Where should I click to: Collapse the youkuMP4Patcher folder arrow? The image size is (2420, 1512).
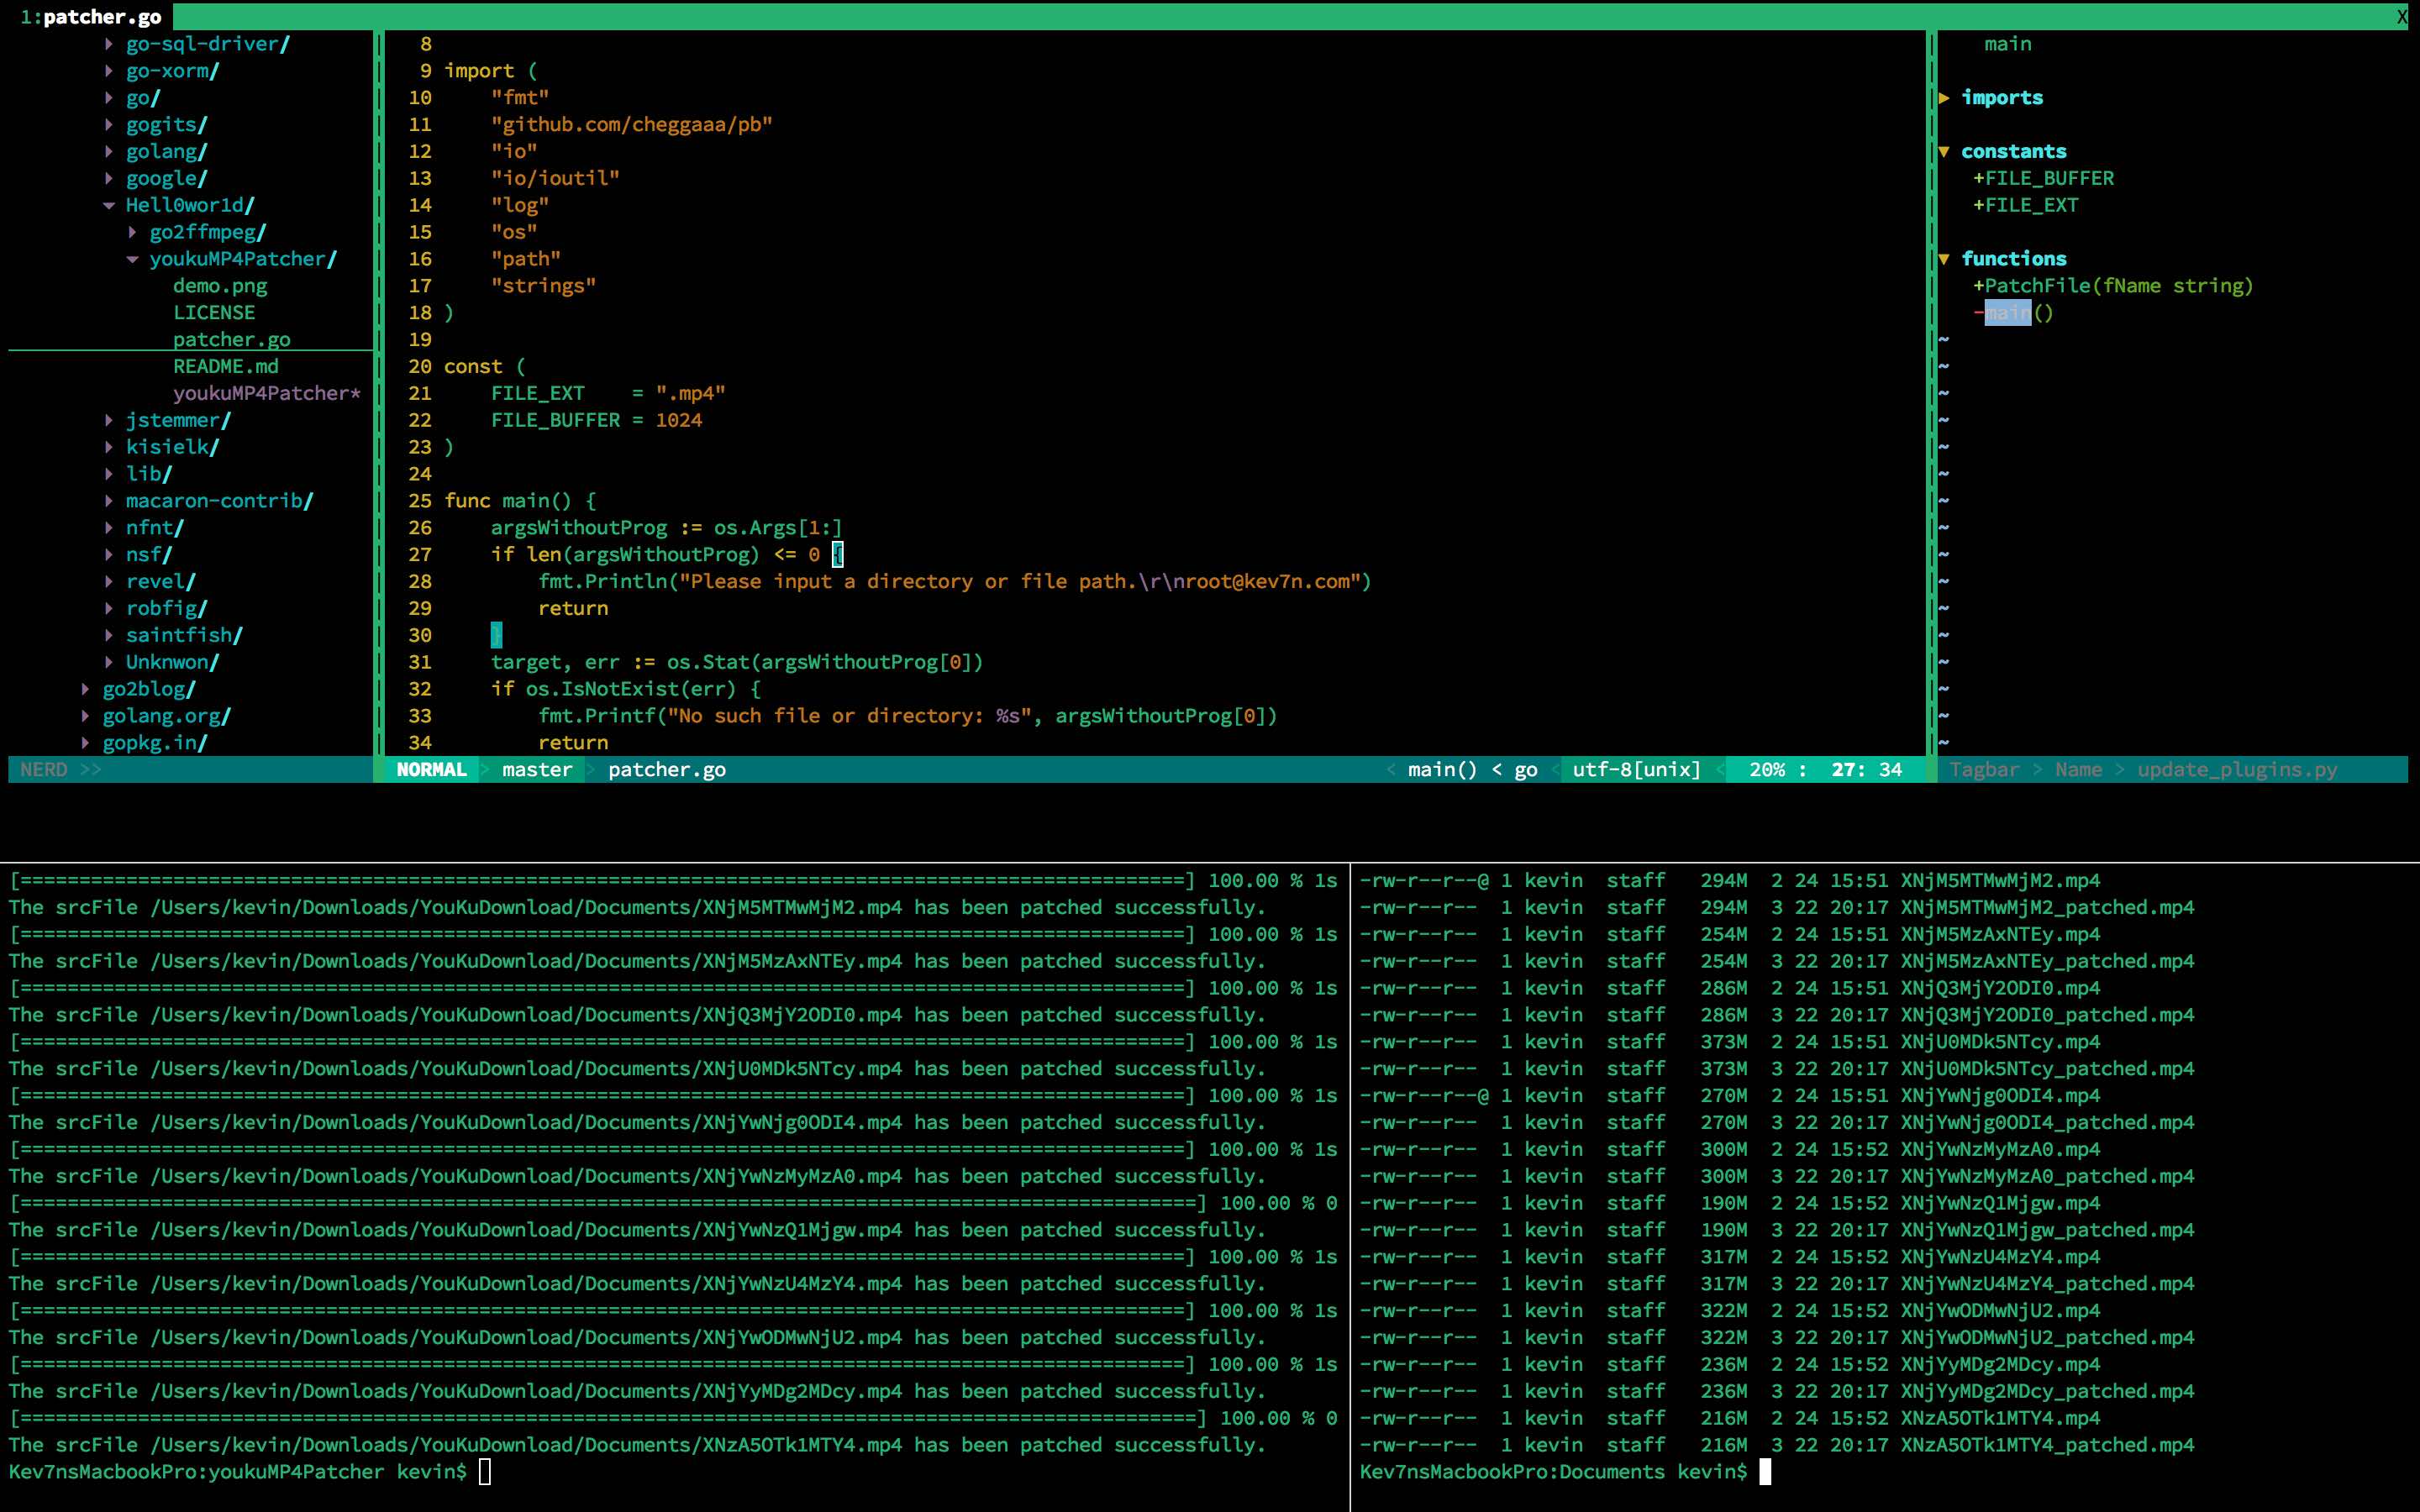tap(132, 259)
